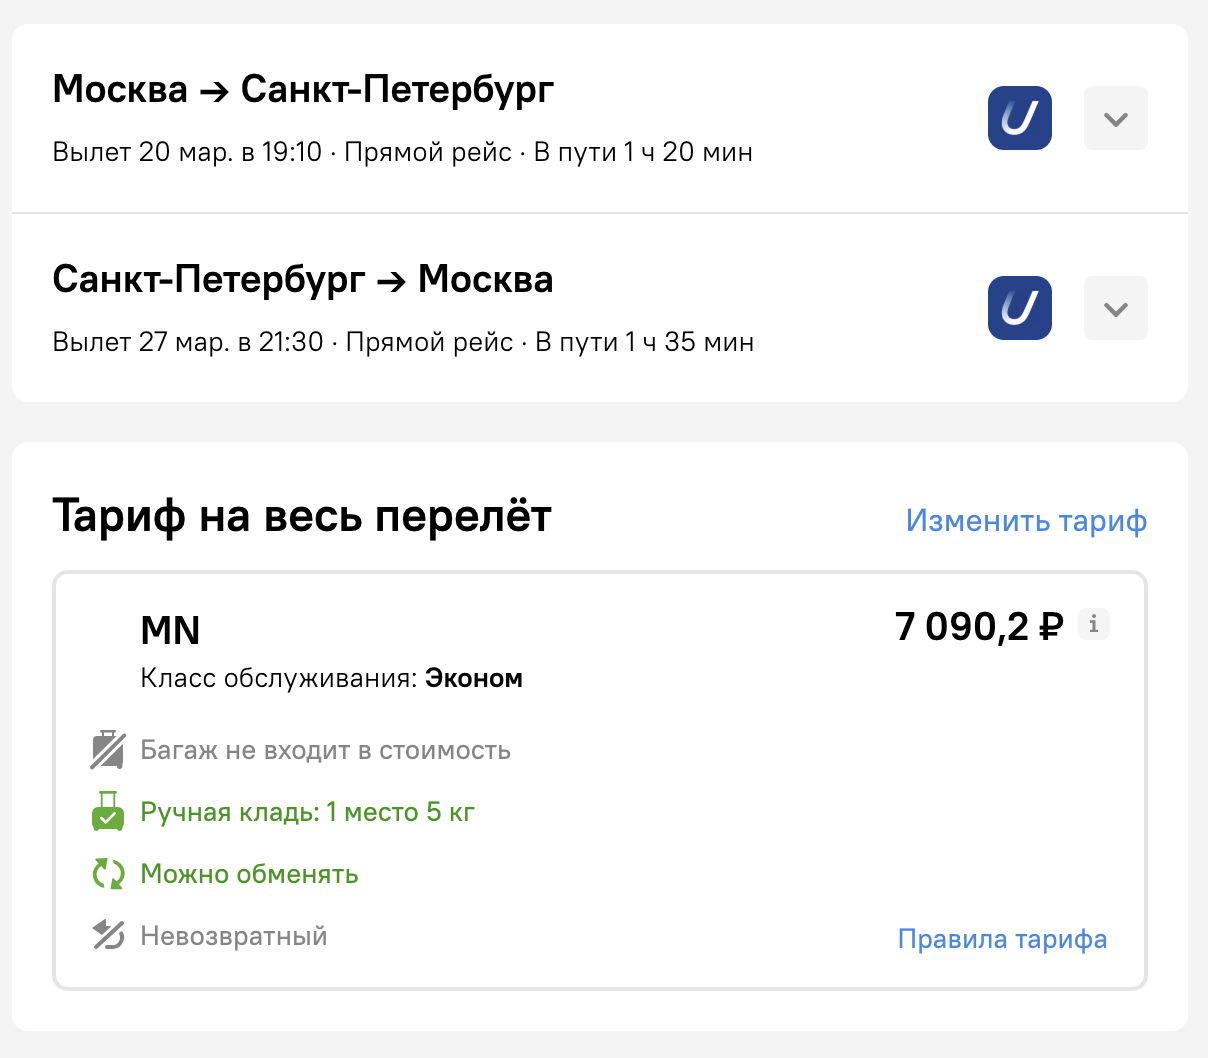1208x1058 pixels.
Task: Open the Изменить тариф link
Action: (x=1026, y=521)
